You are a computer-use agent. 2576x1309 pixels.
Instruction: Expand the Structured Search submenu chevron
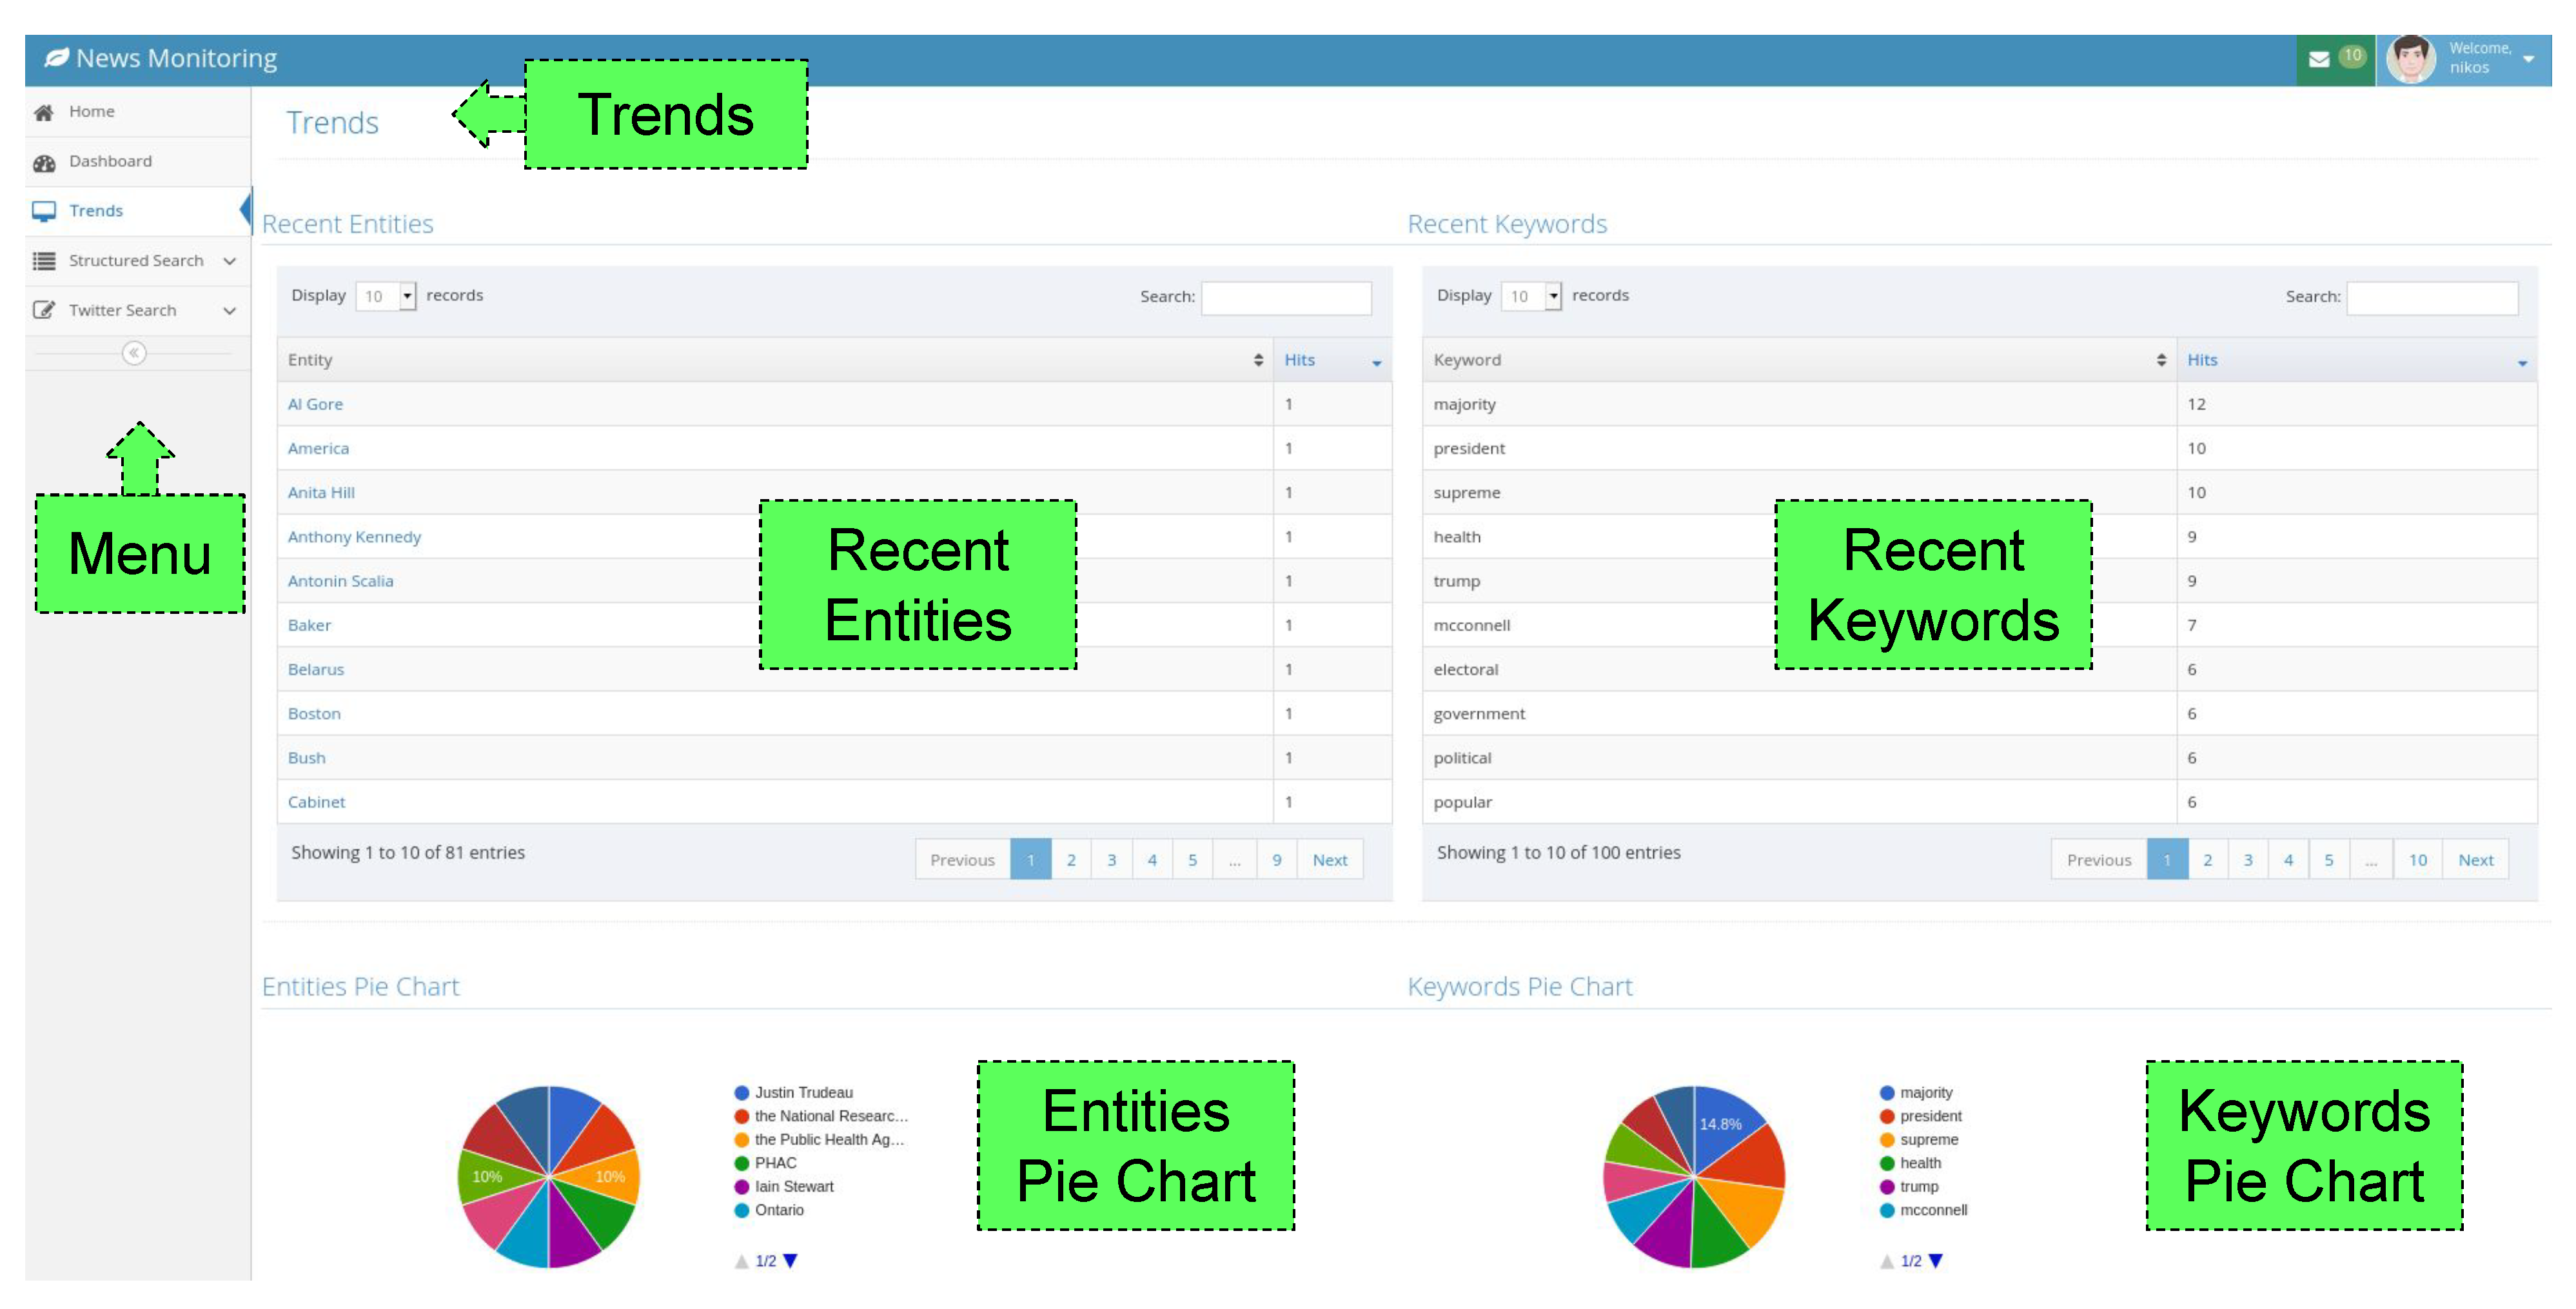point(230,261)
